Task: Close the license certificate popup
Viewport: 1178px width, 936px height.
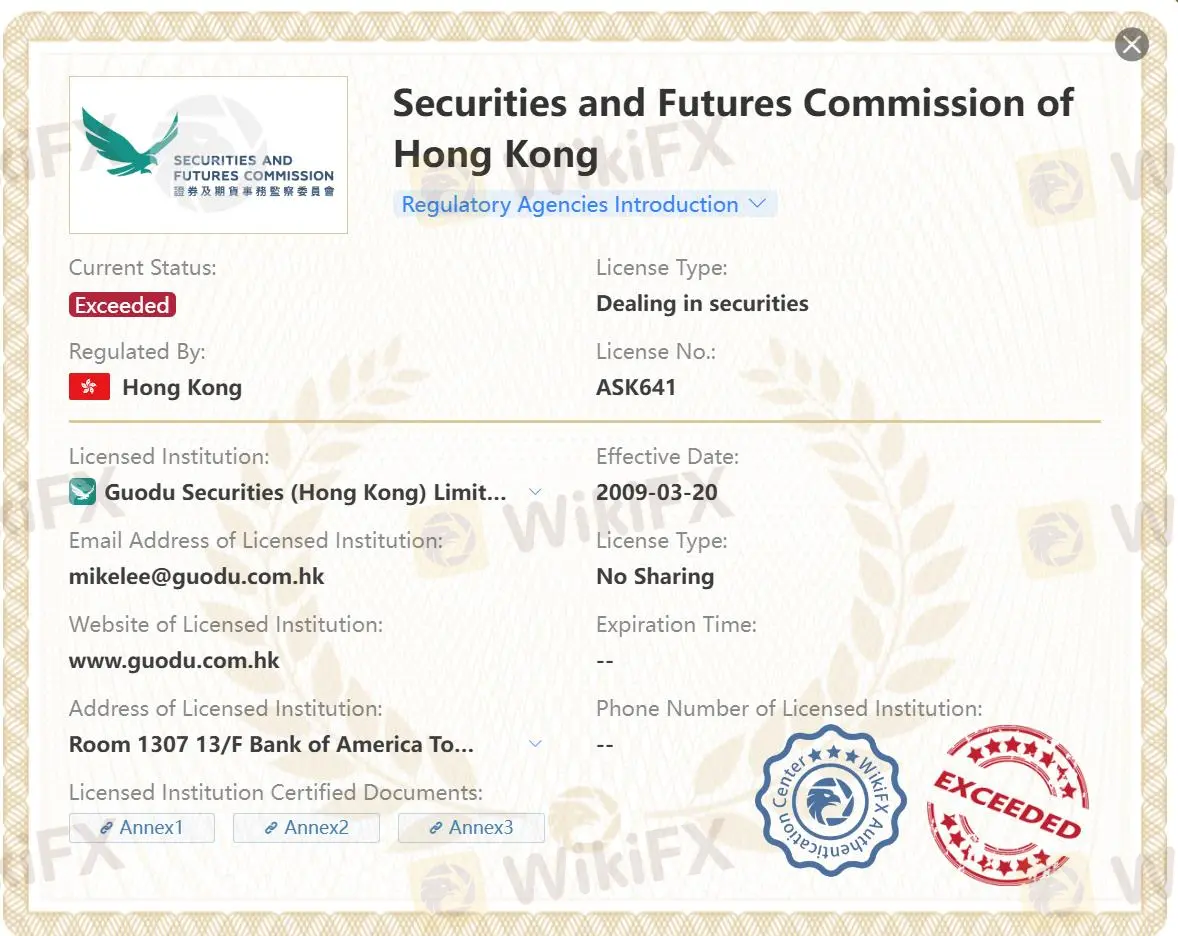Action: coord(1131,44)
